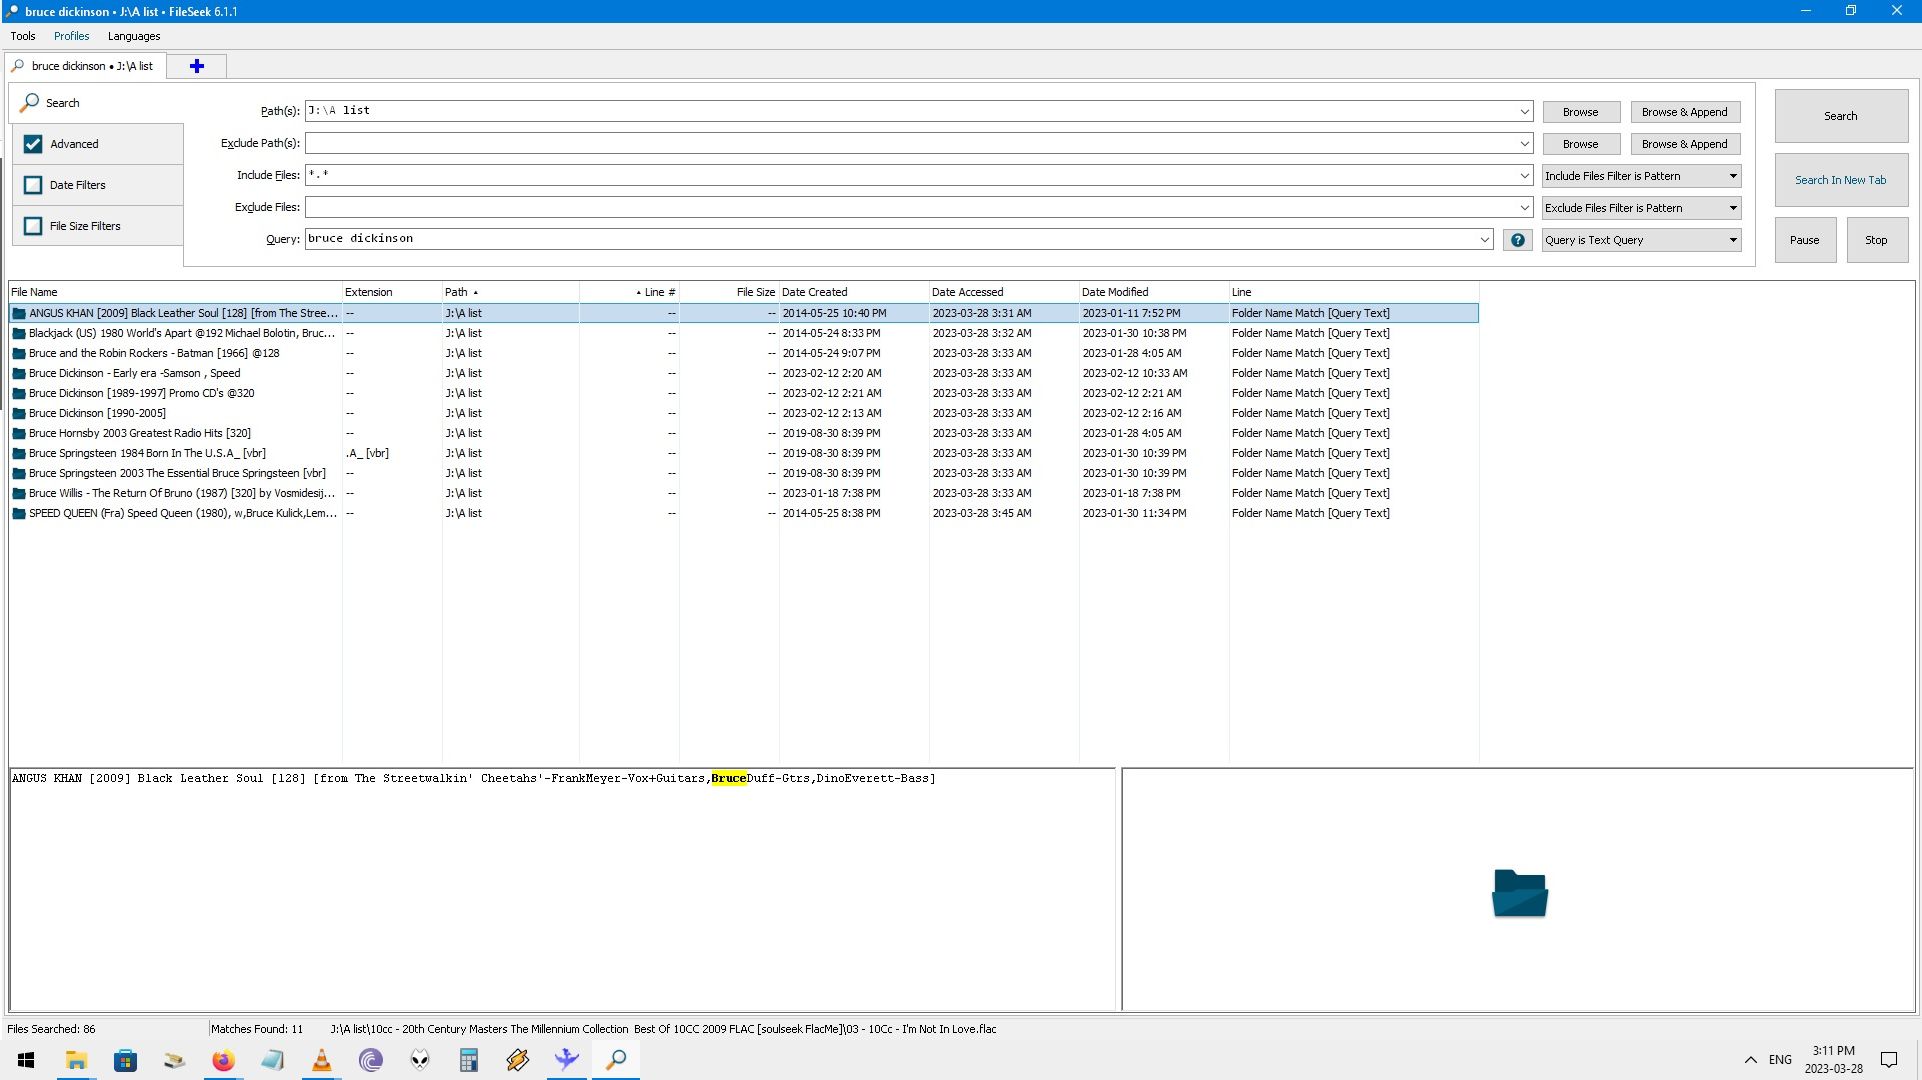Uncheck the Advanced search option
The height and width of the screenshot is (1080, 1922).
point(33,143)
